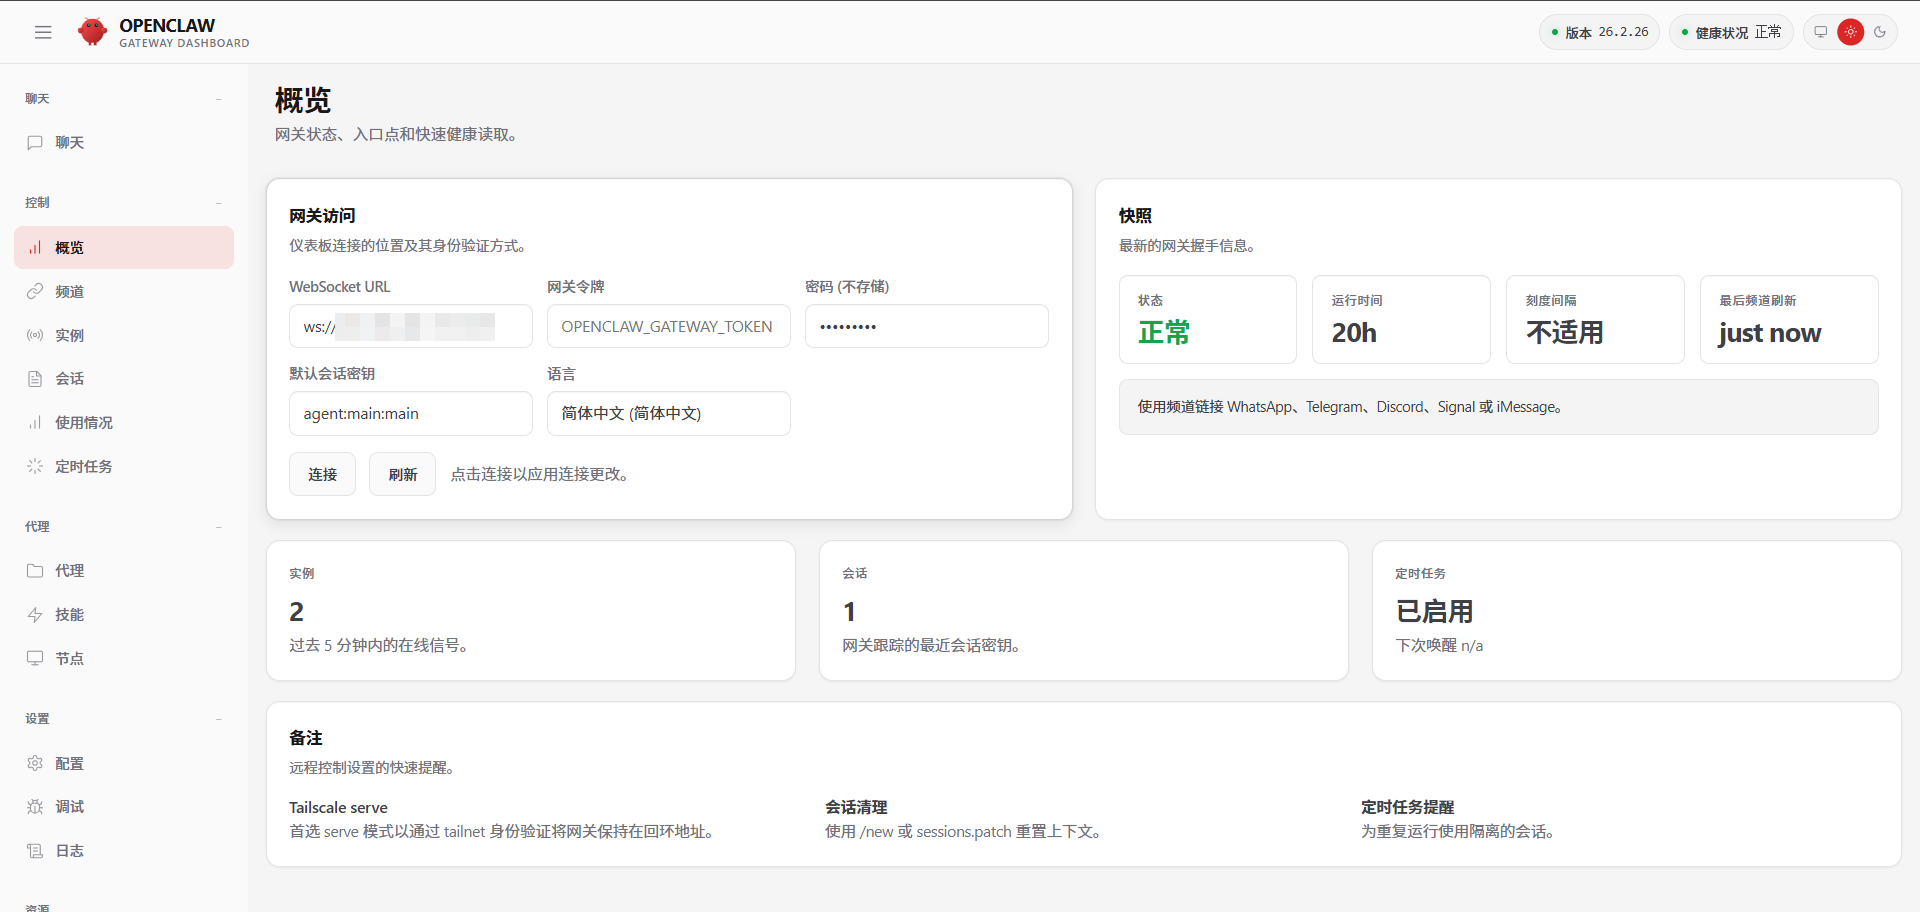Enable light theme sun toggle

click(1850, 32)
